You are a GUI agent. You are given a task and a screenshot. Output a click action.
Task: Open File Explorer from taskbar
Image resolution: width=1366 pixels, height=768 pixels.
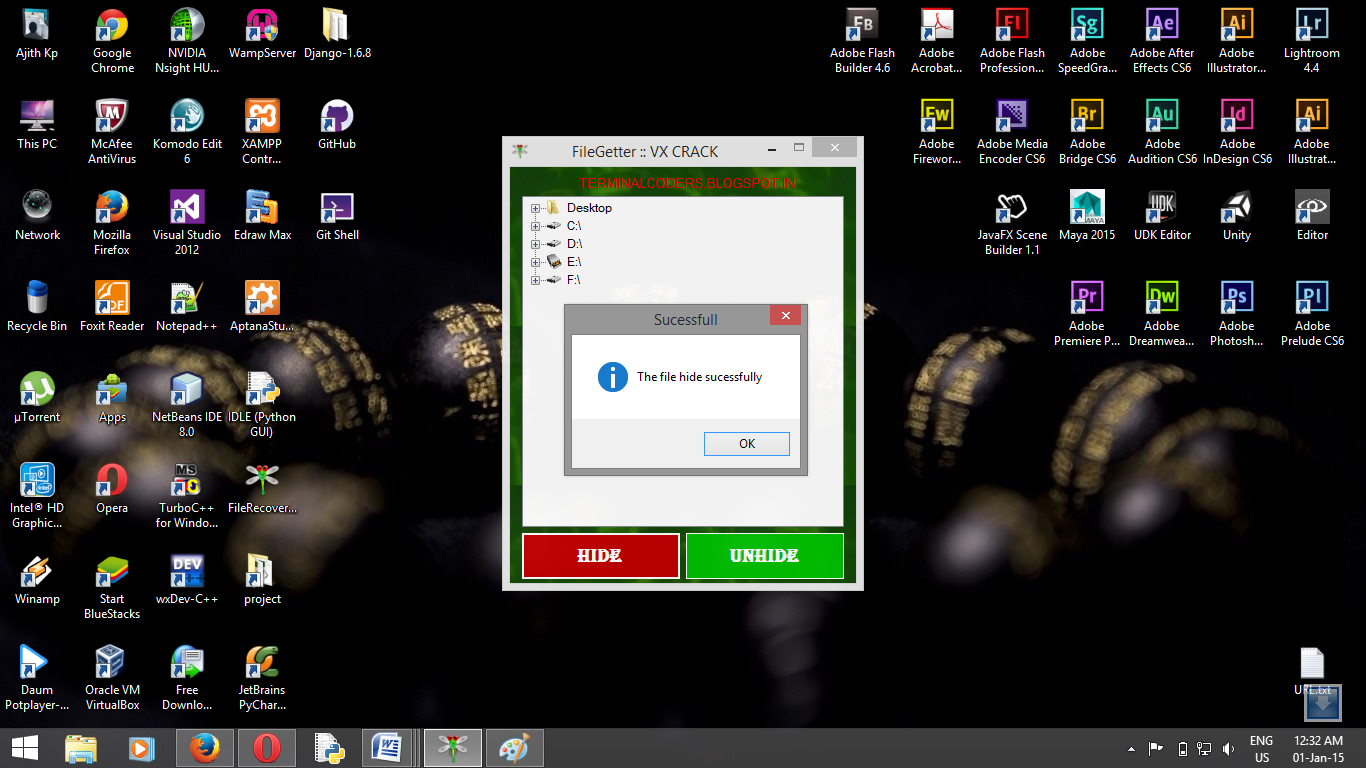click(81, 748)
